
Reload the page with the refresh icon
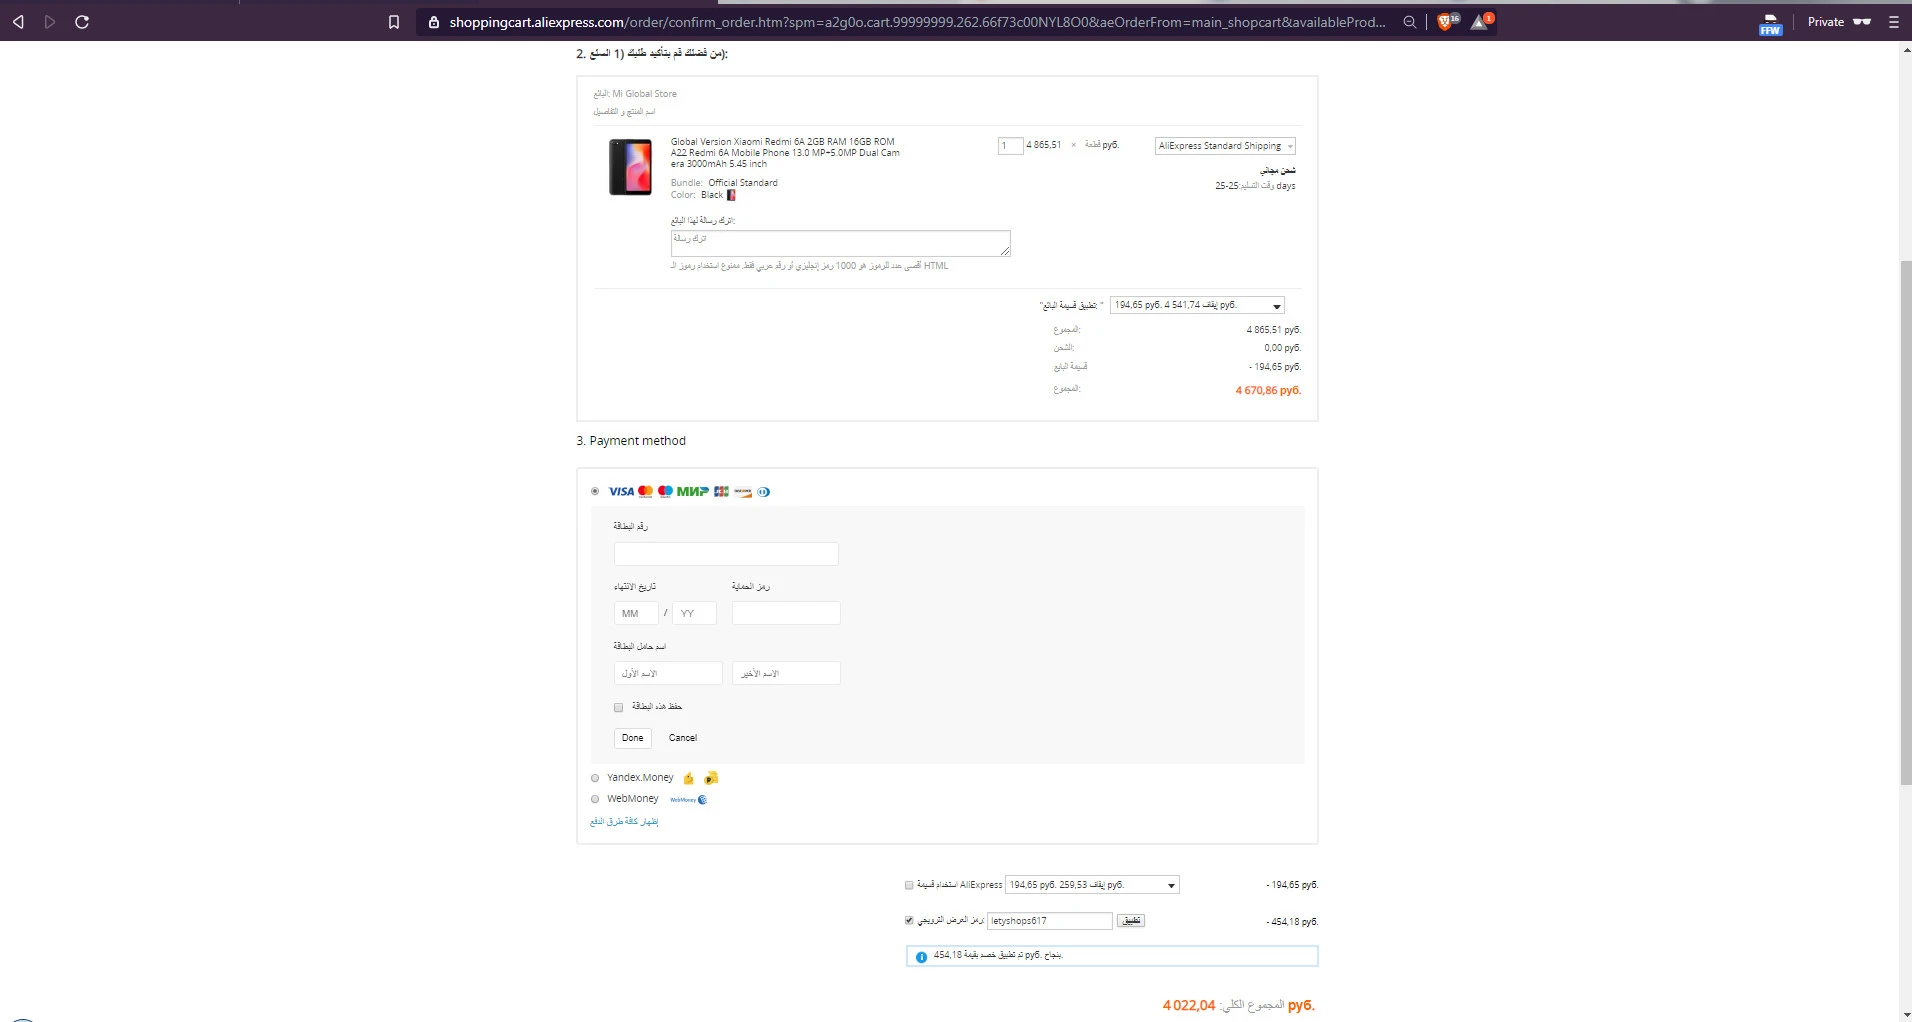[x=83, y=21]
